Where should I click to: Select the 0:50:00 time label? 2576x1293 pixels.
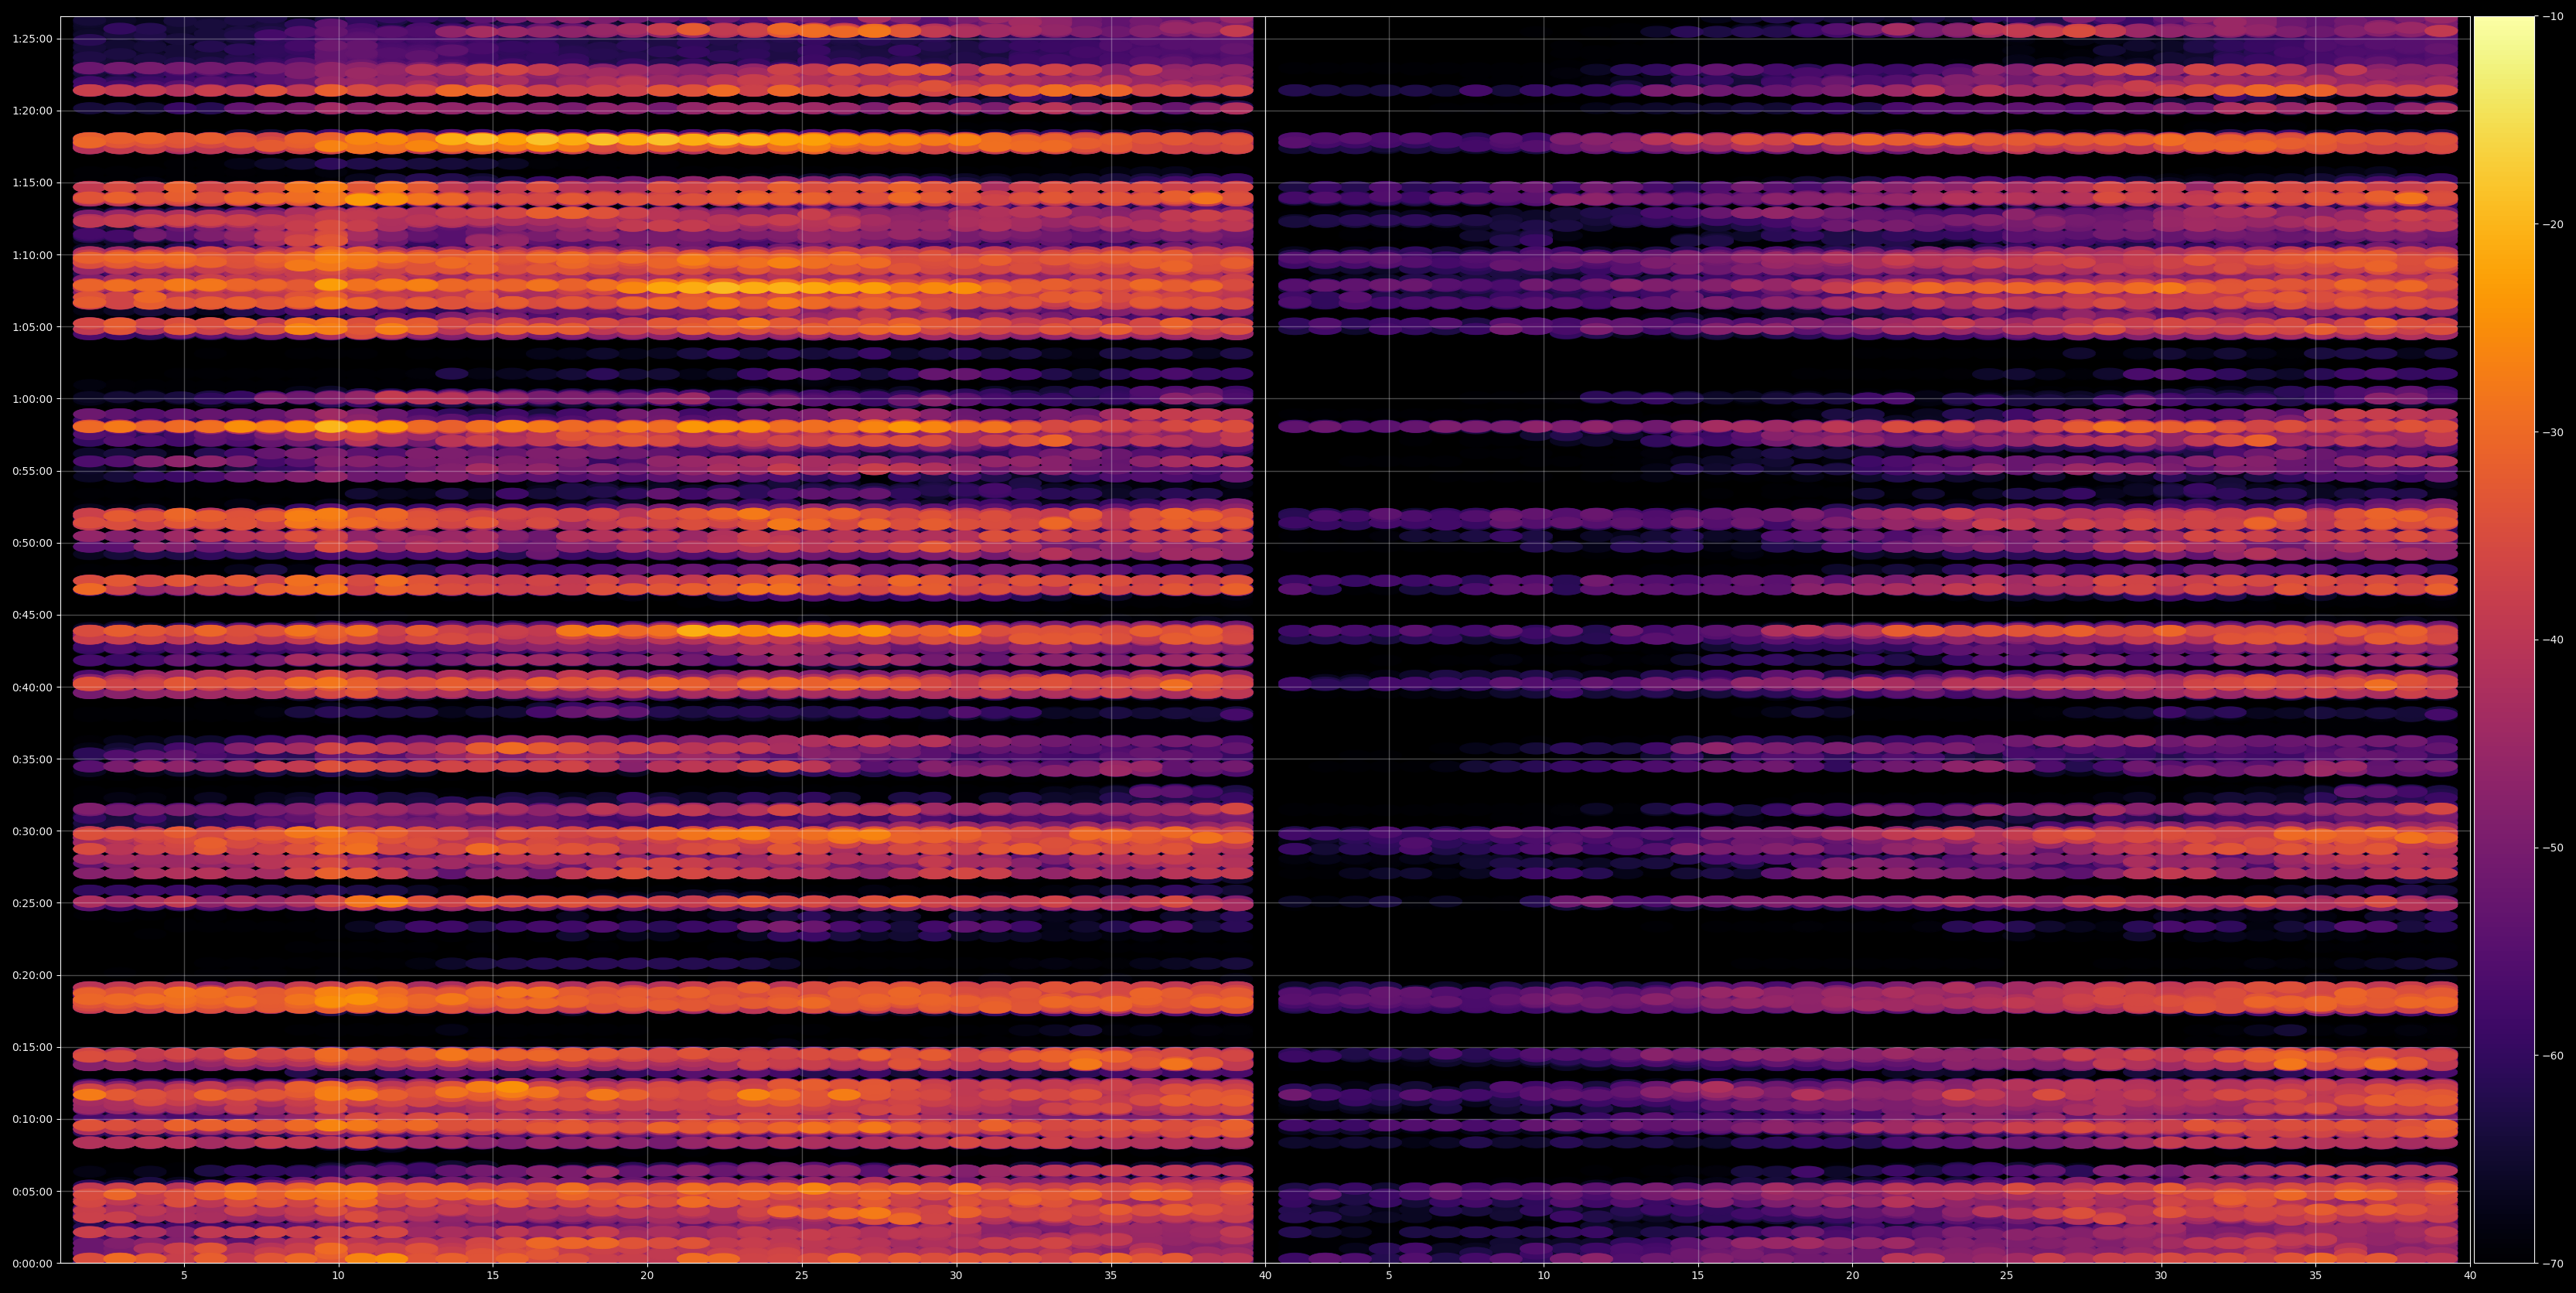coord(32,543)
